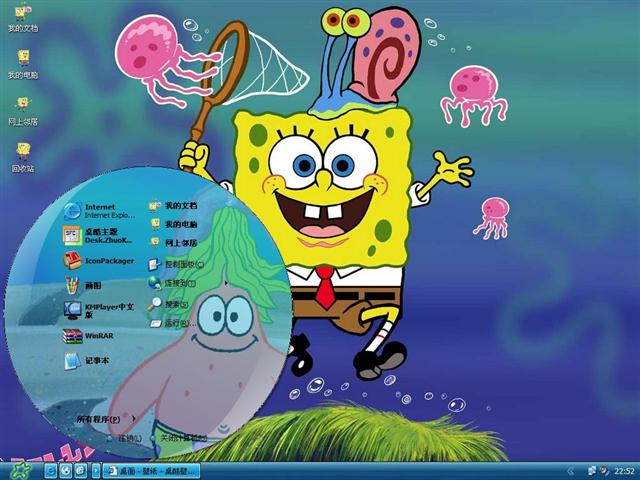Click the green star Start button
The width and height of the screenshot is (640, 480).
(x=20, y=471)
